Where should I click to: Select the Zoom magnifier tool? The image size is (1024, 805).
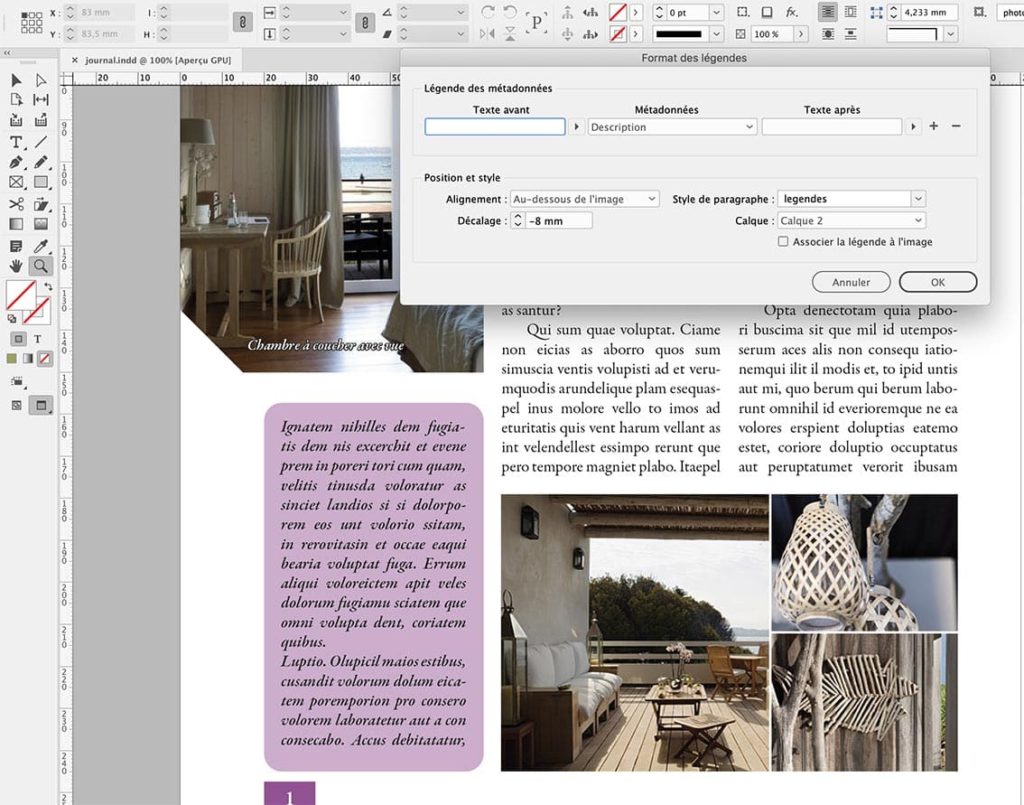click(x=41, y=266)
